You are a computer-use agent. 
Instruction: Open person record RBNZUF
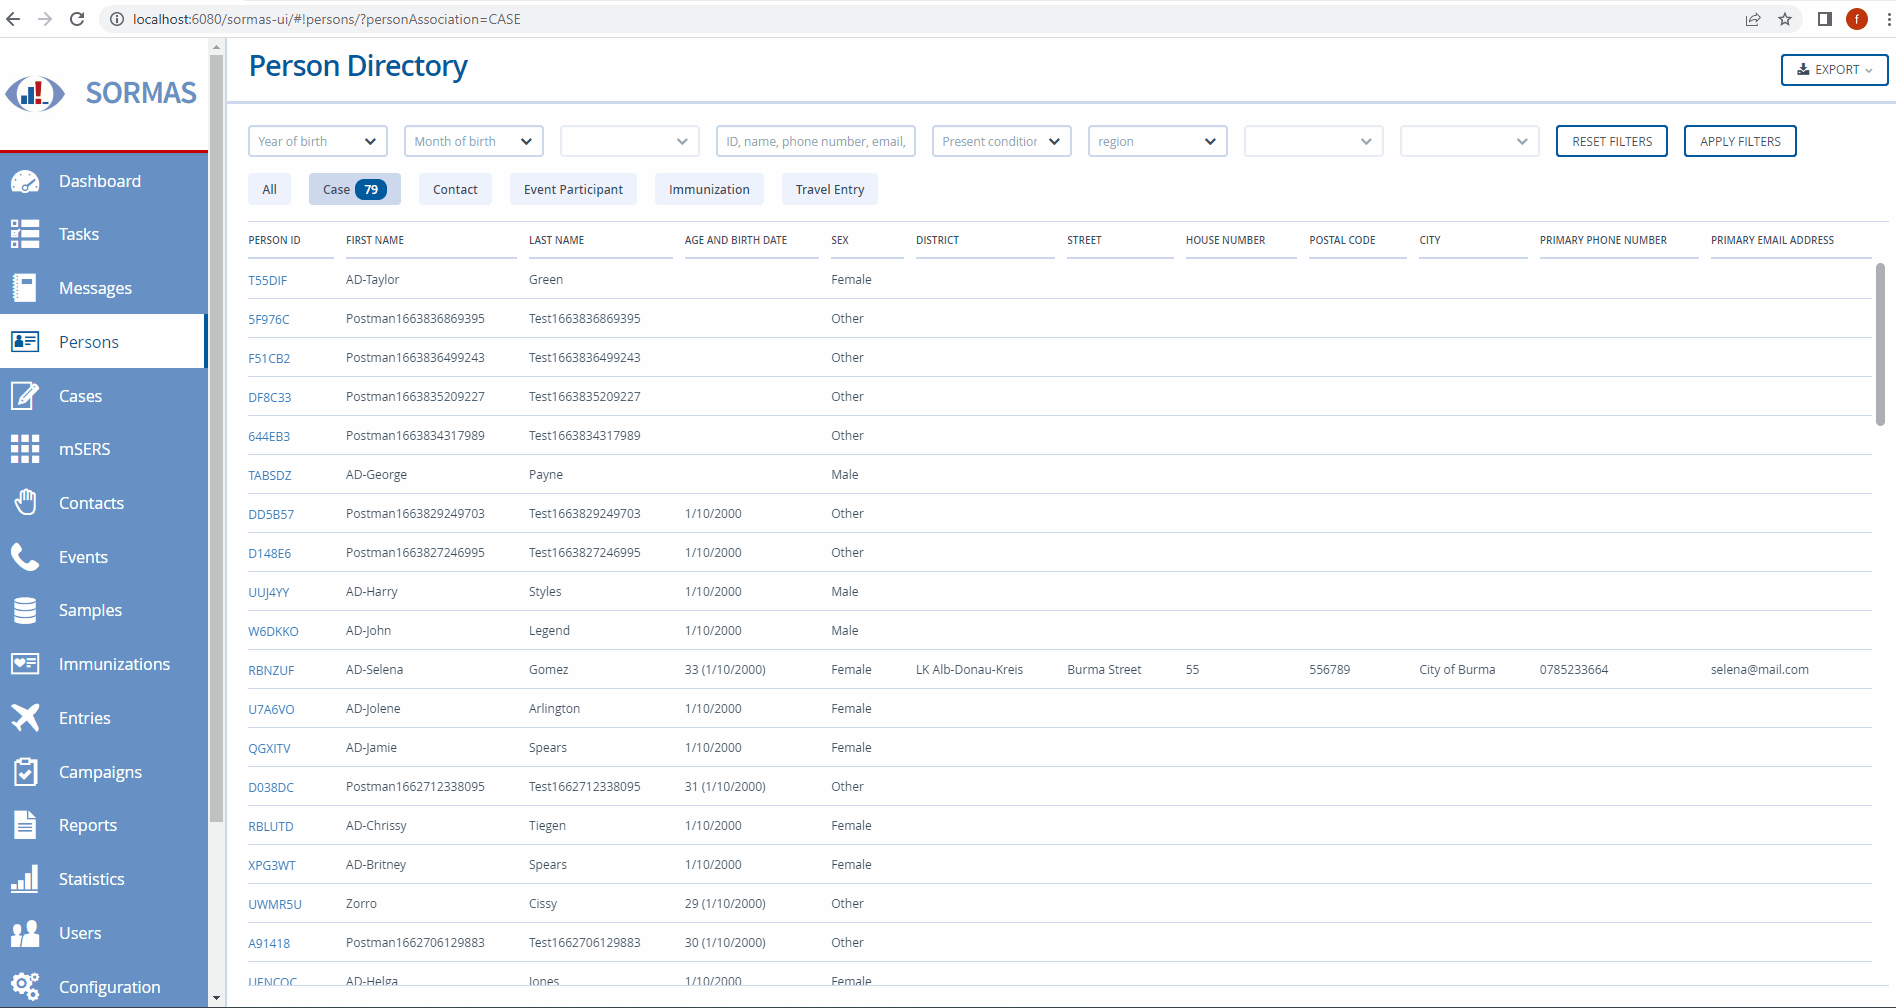click(x=271, y=670)
